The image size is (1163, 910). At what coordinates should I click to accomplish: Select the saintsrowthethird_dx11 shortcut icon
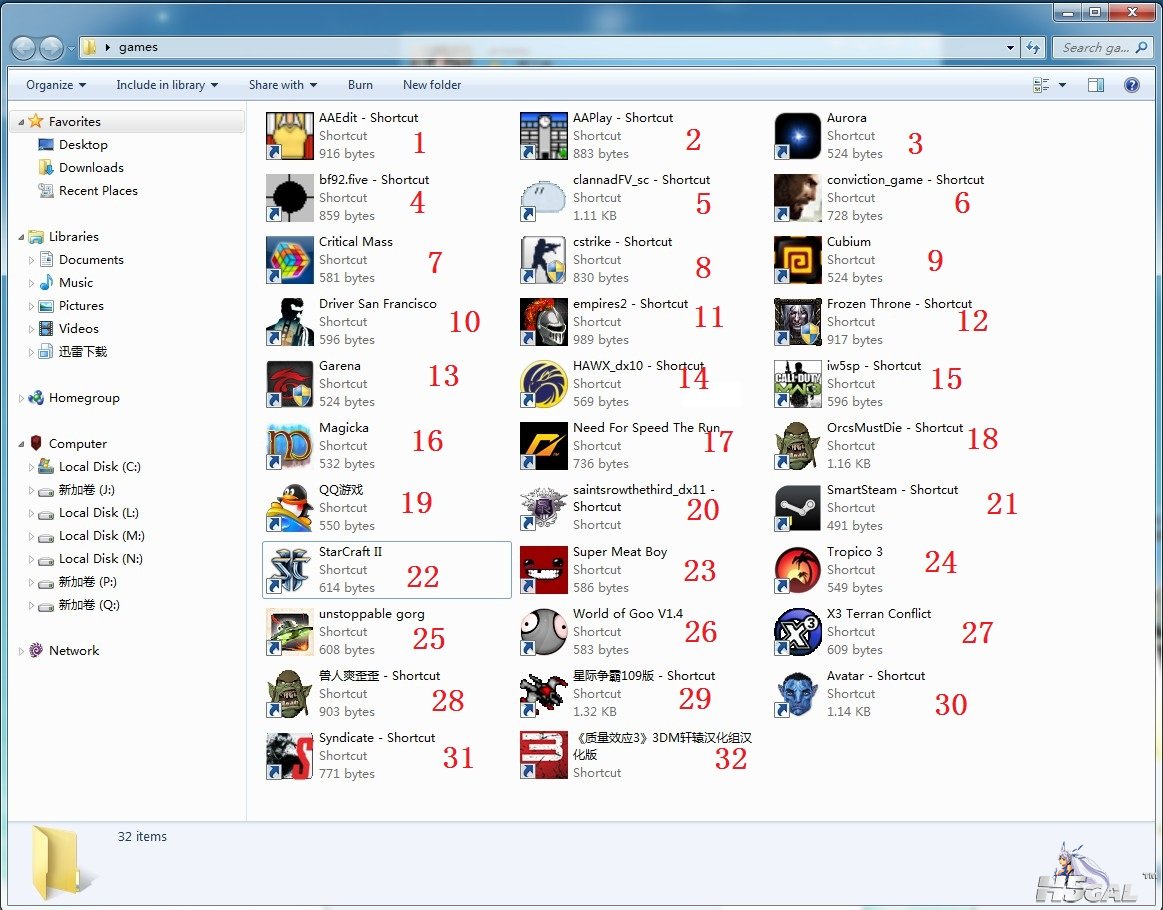(x=544, y=508)
